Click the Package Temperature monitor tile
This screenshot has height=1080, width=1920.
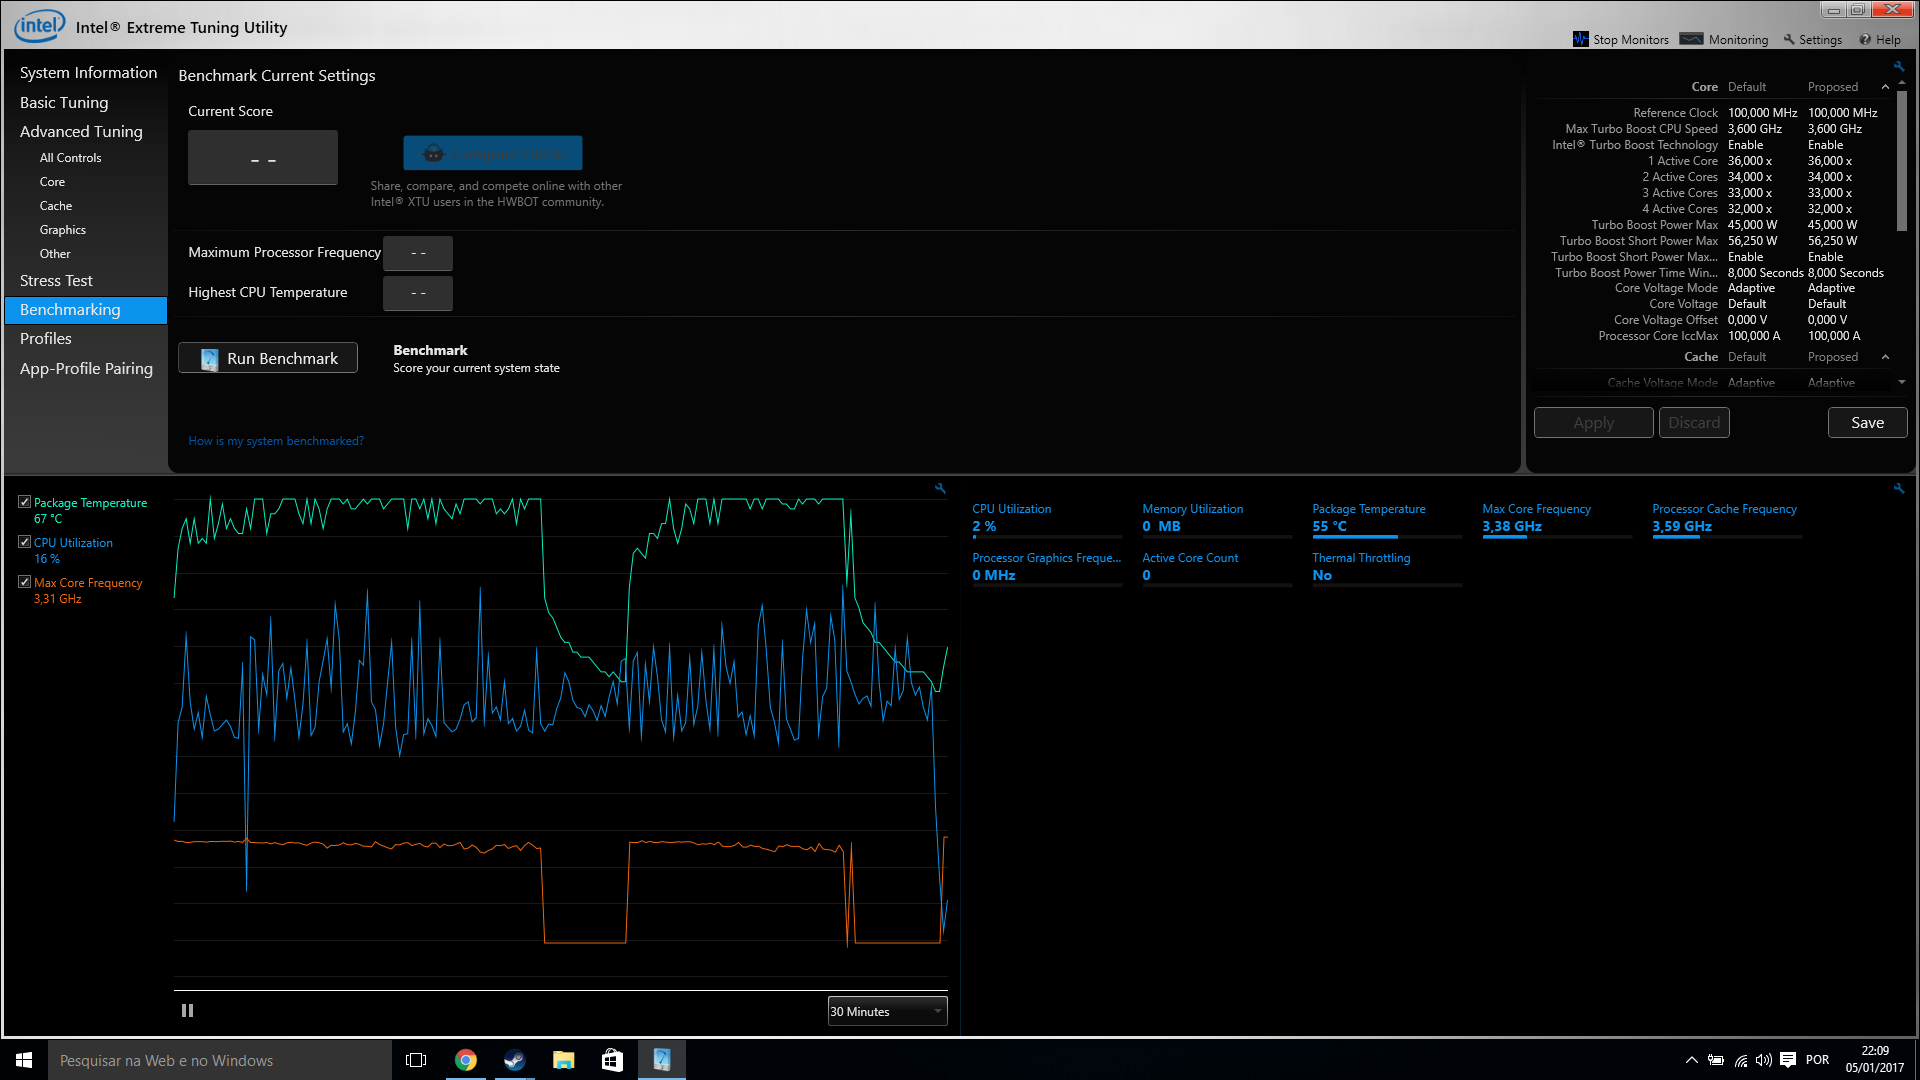(1387, 520)
